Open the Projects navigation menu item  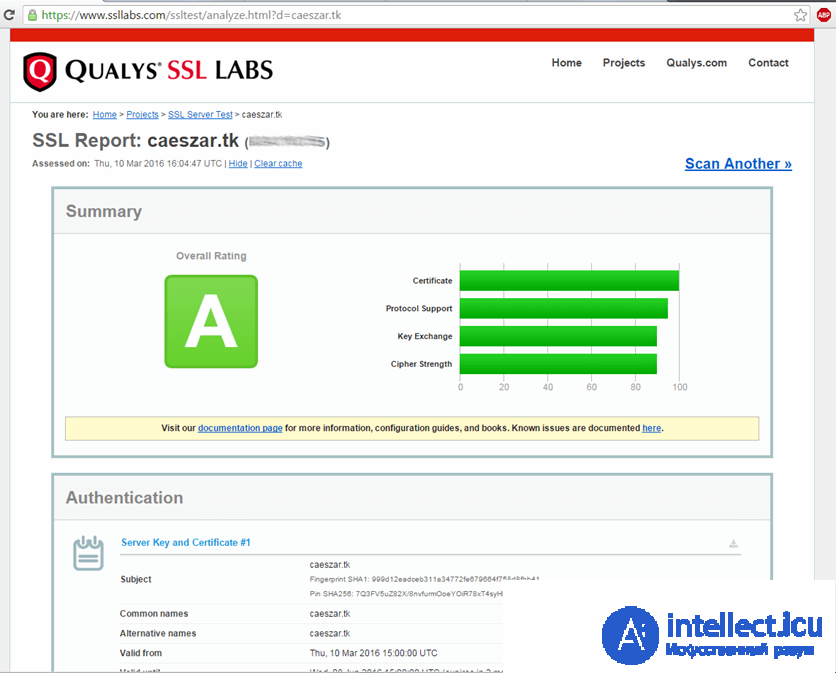click(624, 63)
